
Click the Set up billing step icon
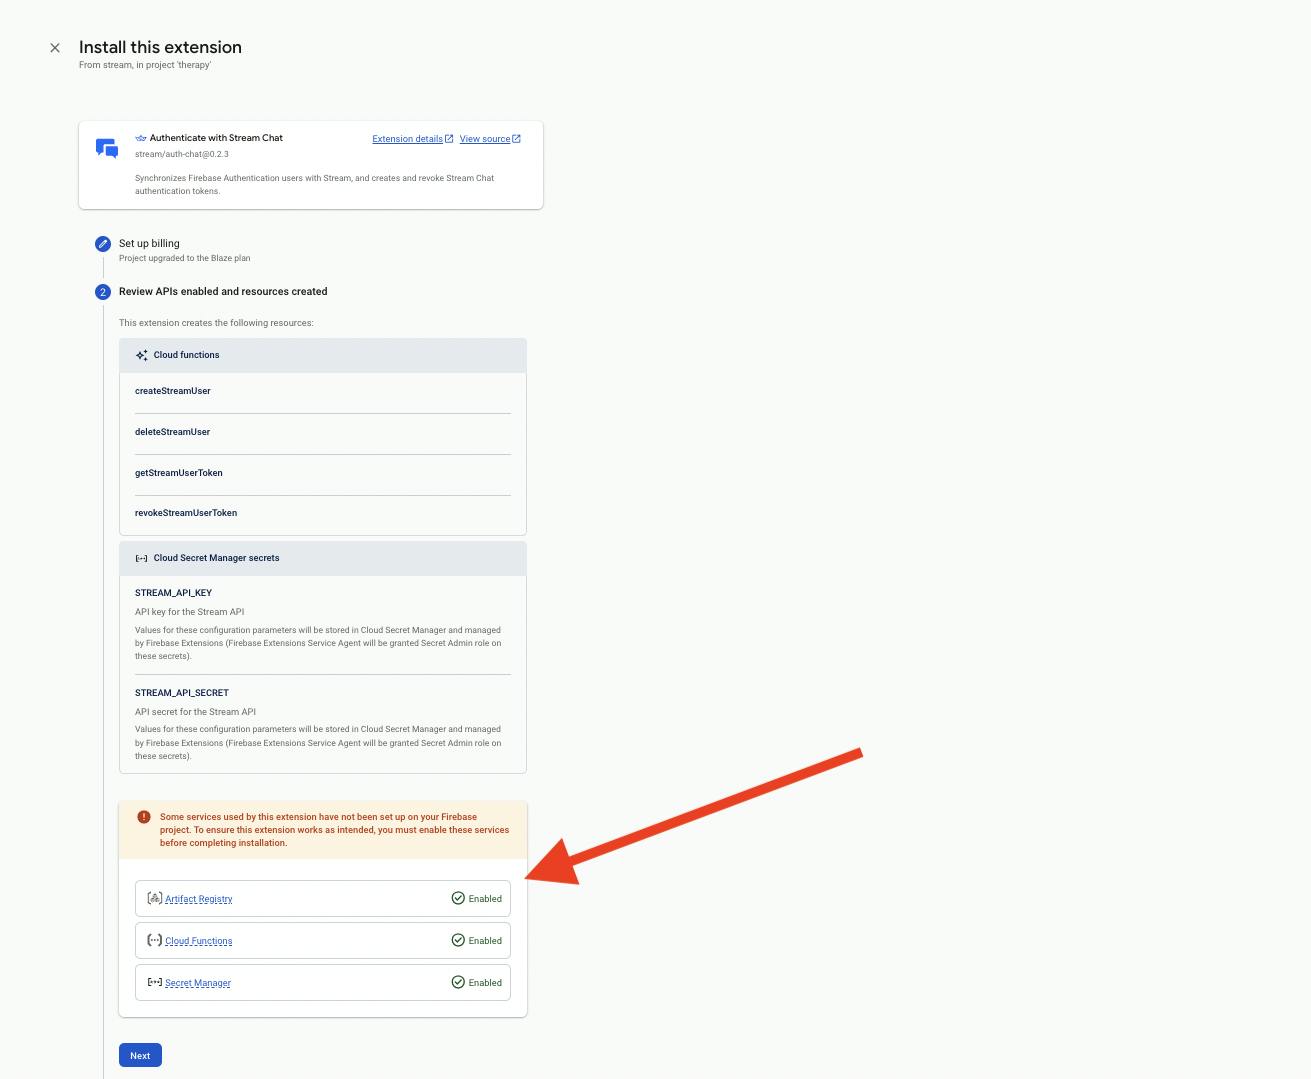point(103,244)
